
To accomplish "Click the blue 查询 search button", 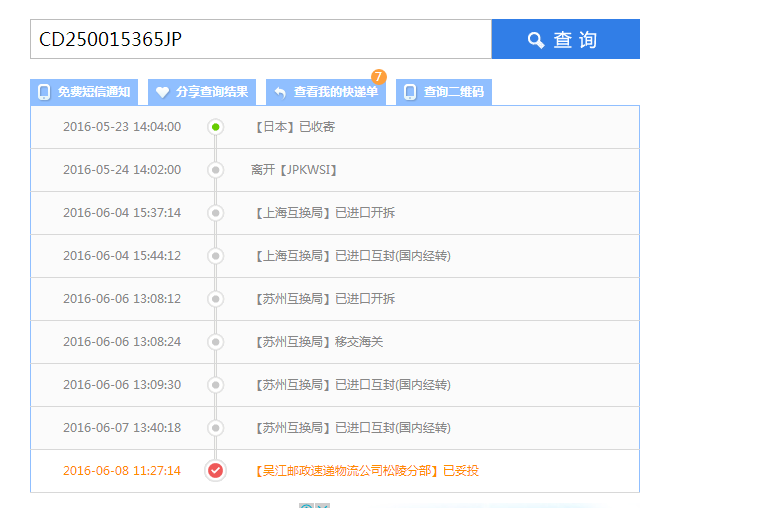I will (565, 39).
